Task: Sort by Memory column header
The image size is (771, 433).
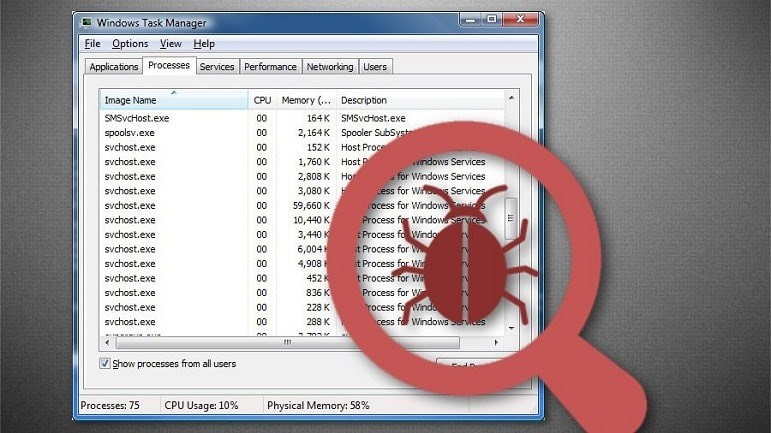Action: pyautogui.click(x=306, y=100)
